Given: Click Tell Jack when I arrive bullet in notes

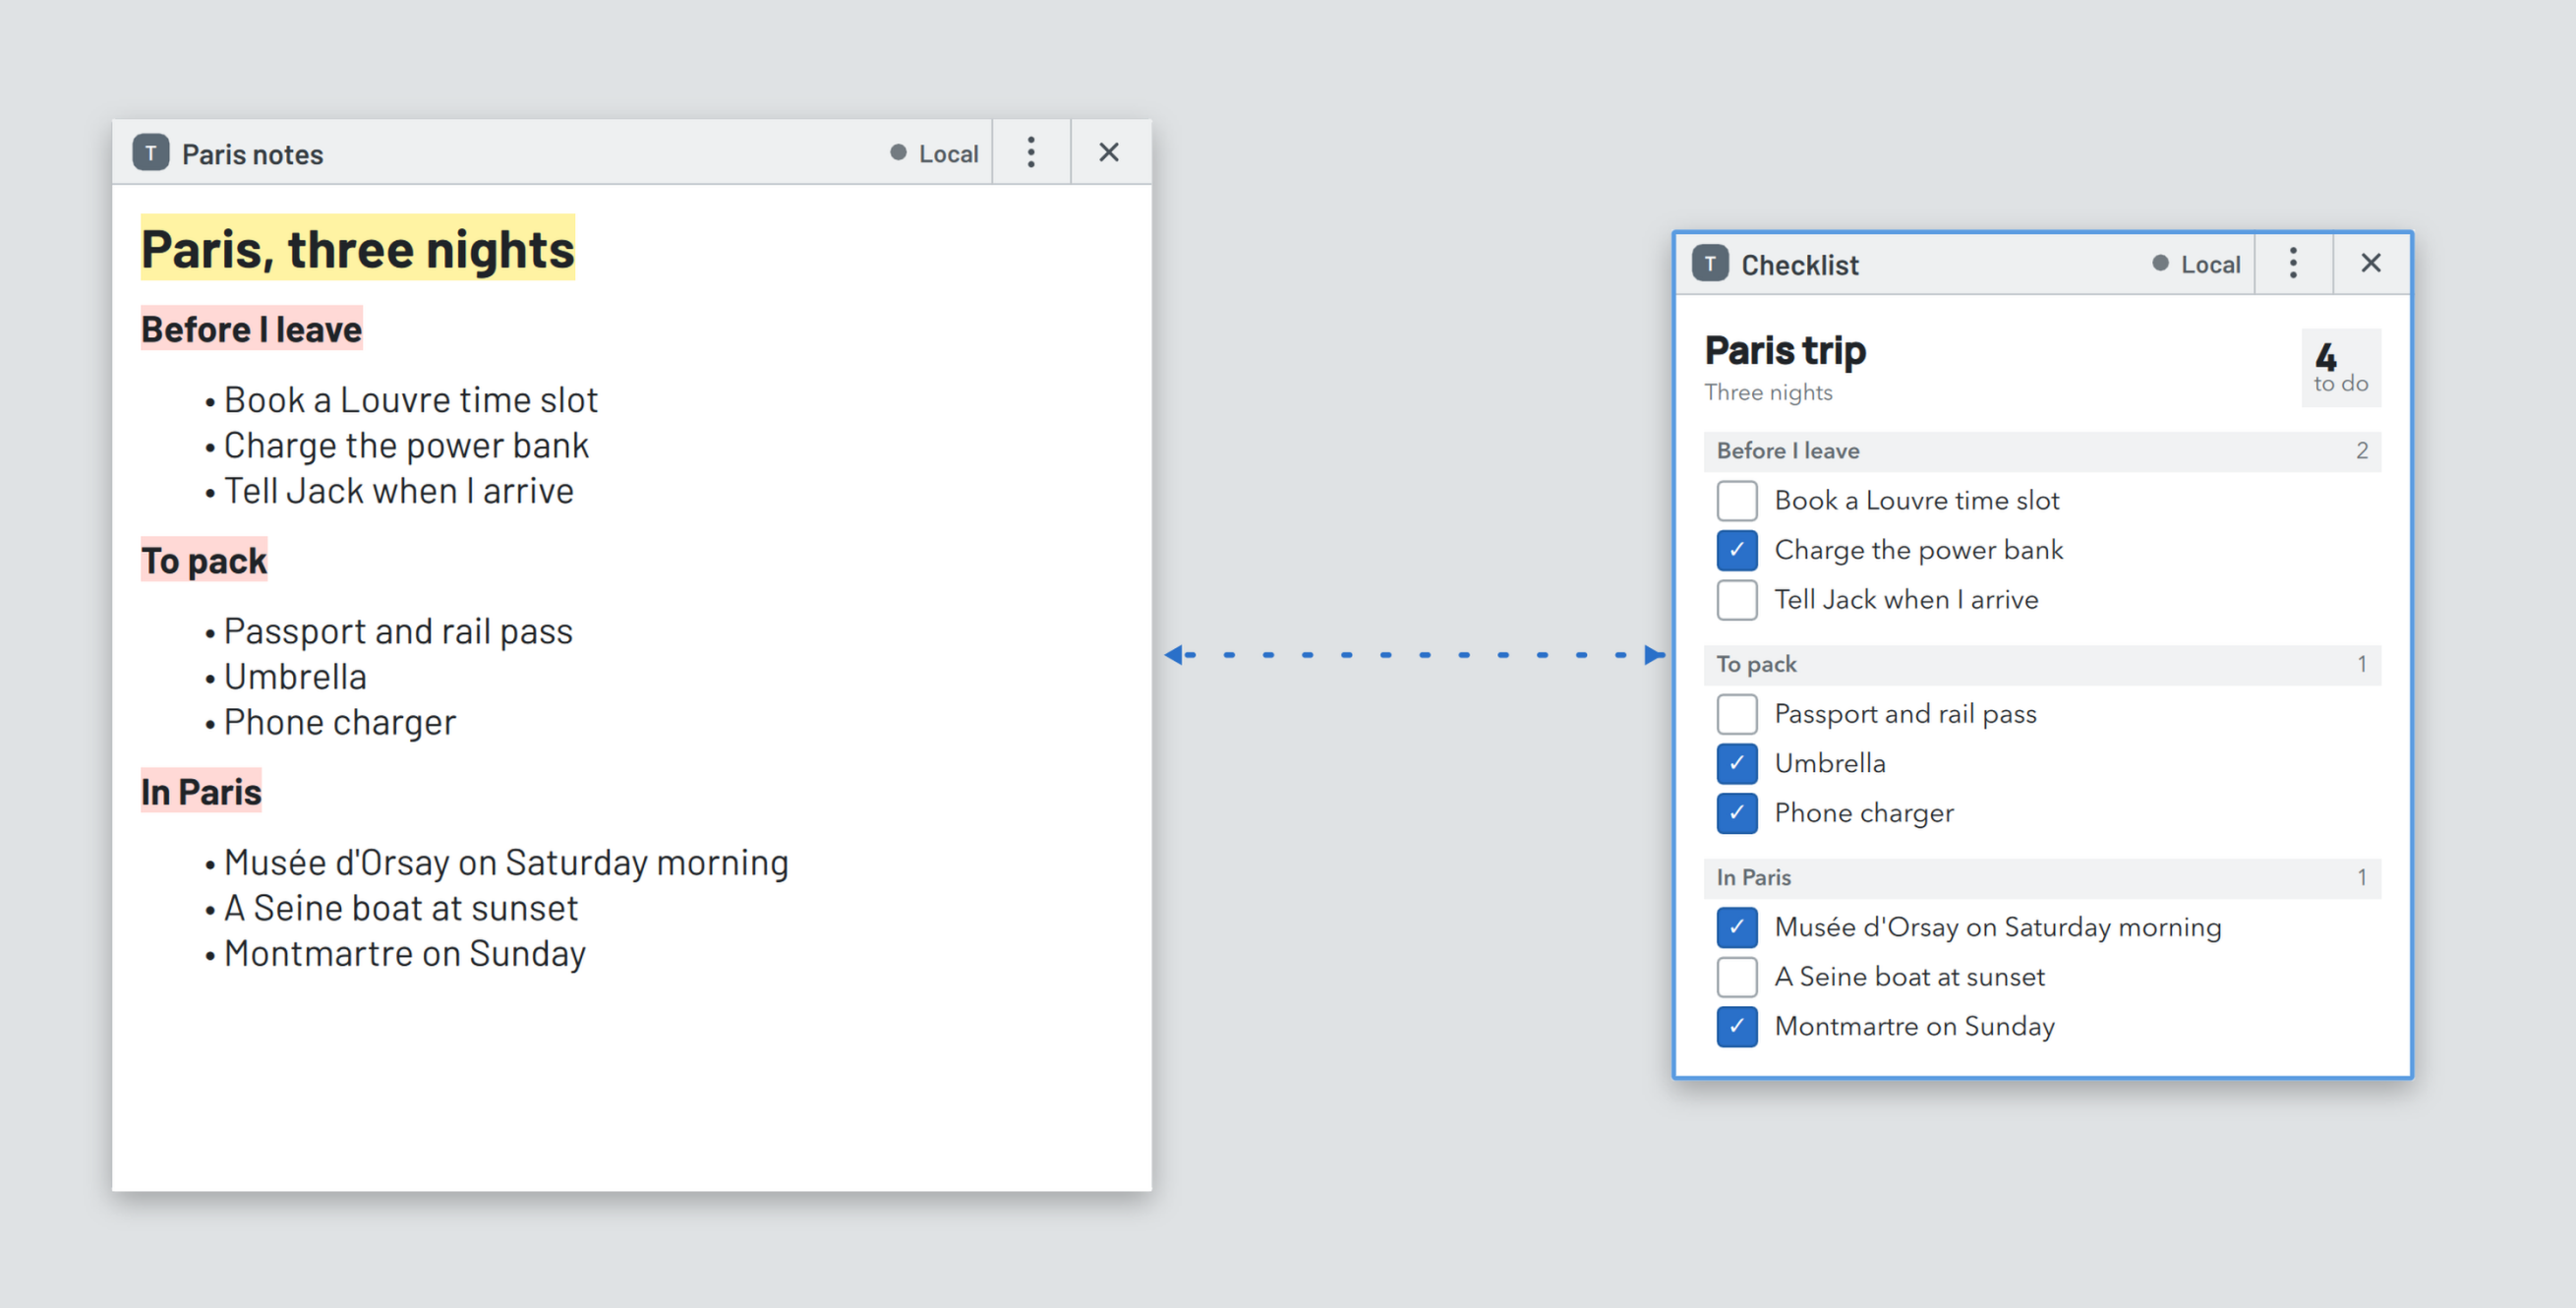Looking at the screenshot, I should click(x=399, y=491).
